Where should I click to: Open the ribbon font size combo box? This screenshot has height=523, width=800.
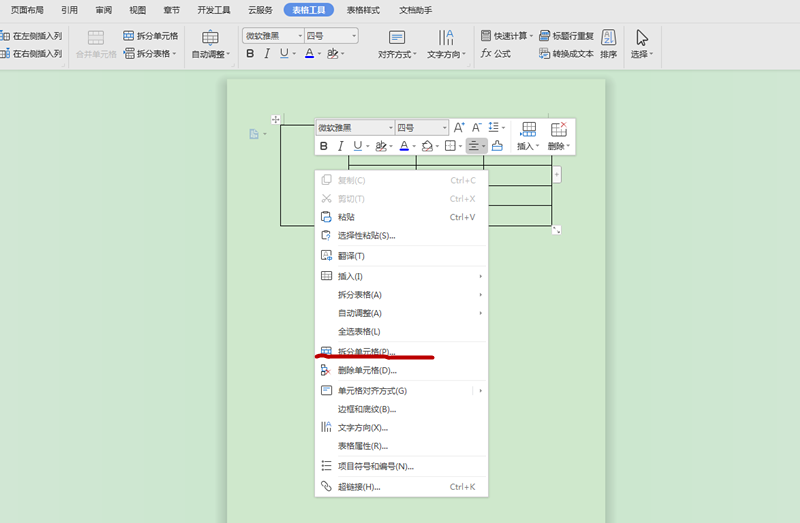331,36
